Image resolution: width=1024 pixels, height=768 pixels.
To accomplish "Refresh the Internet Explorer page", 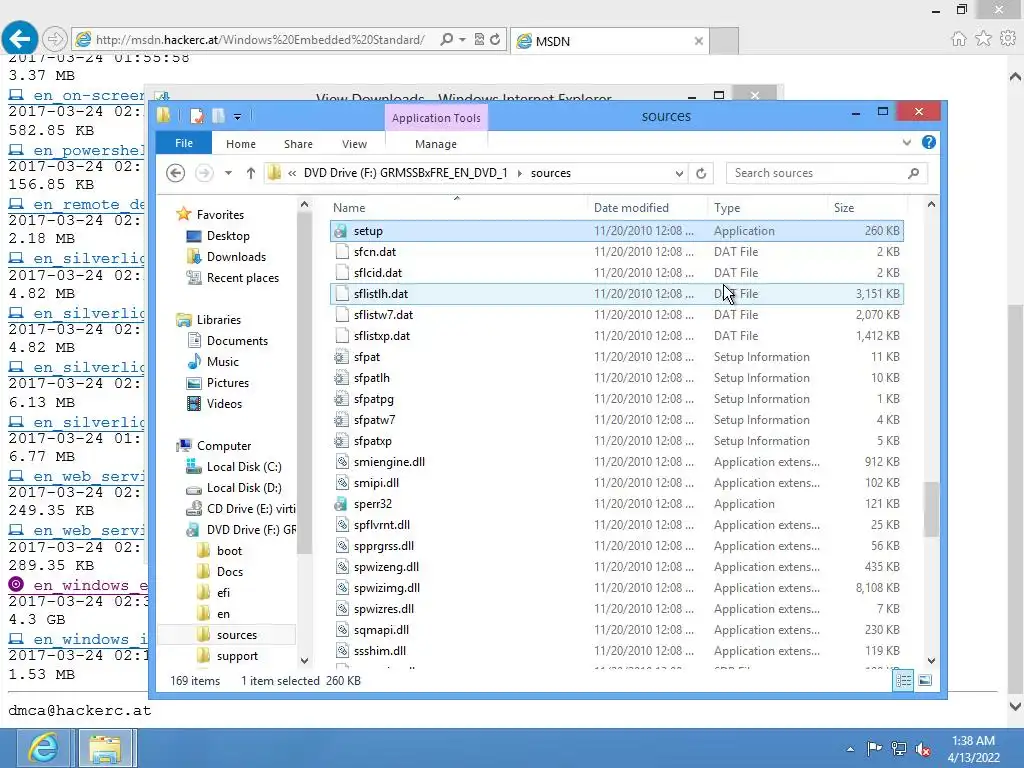I will click(x=495, y=40).
